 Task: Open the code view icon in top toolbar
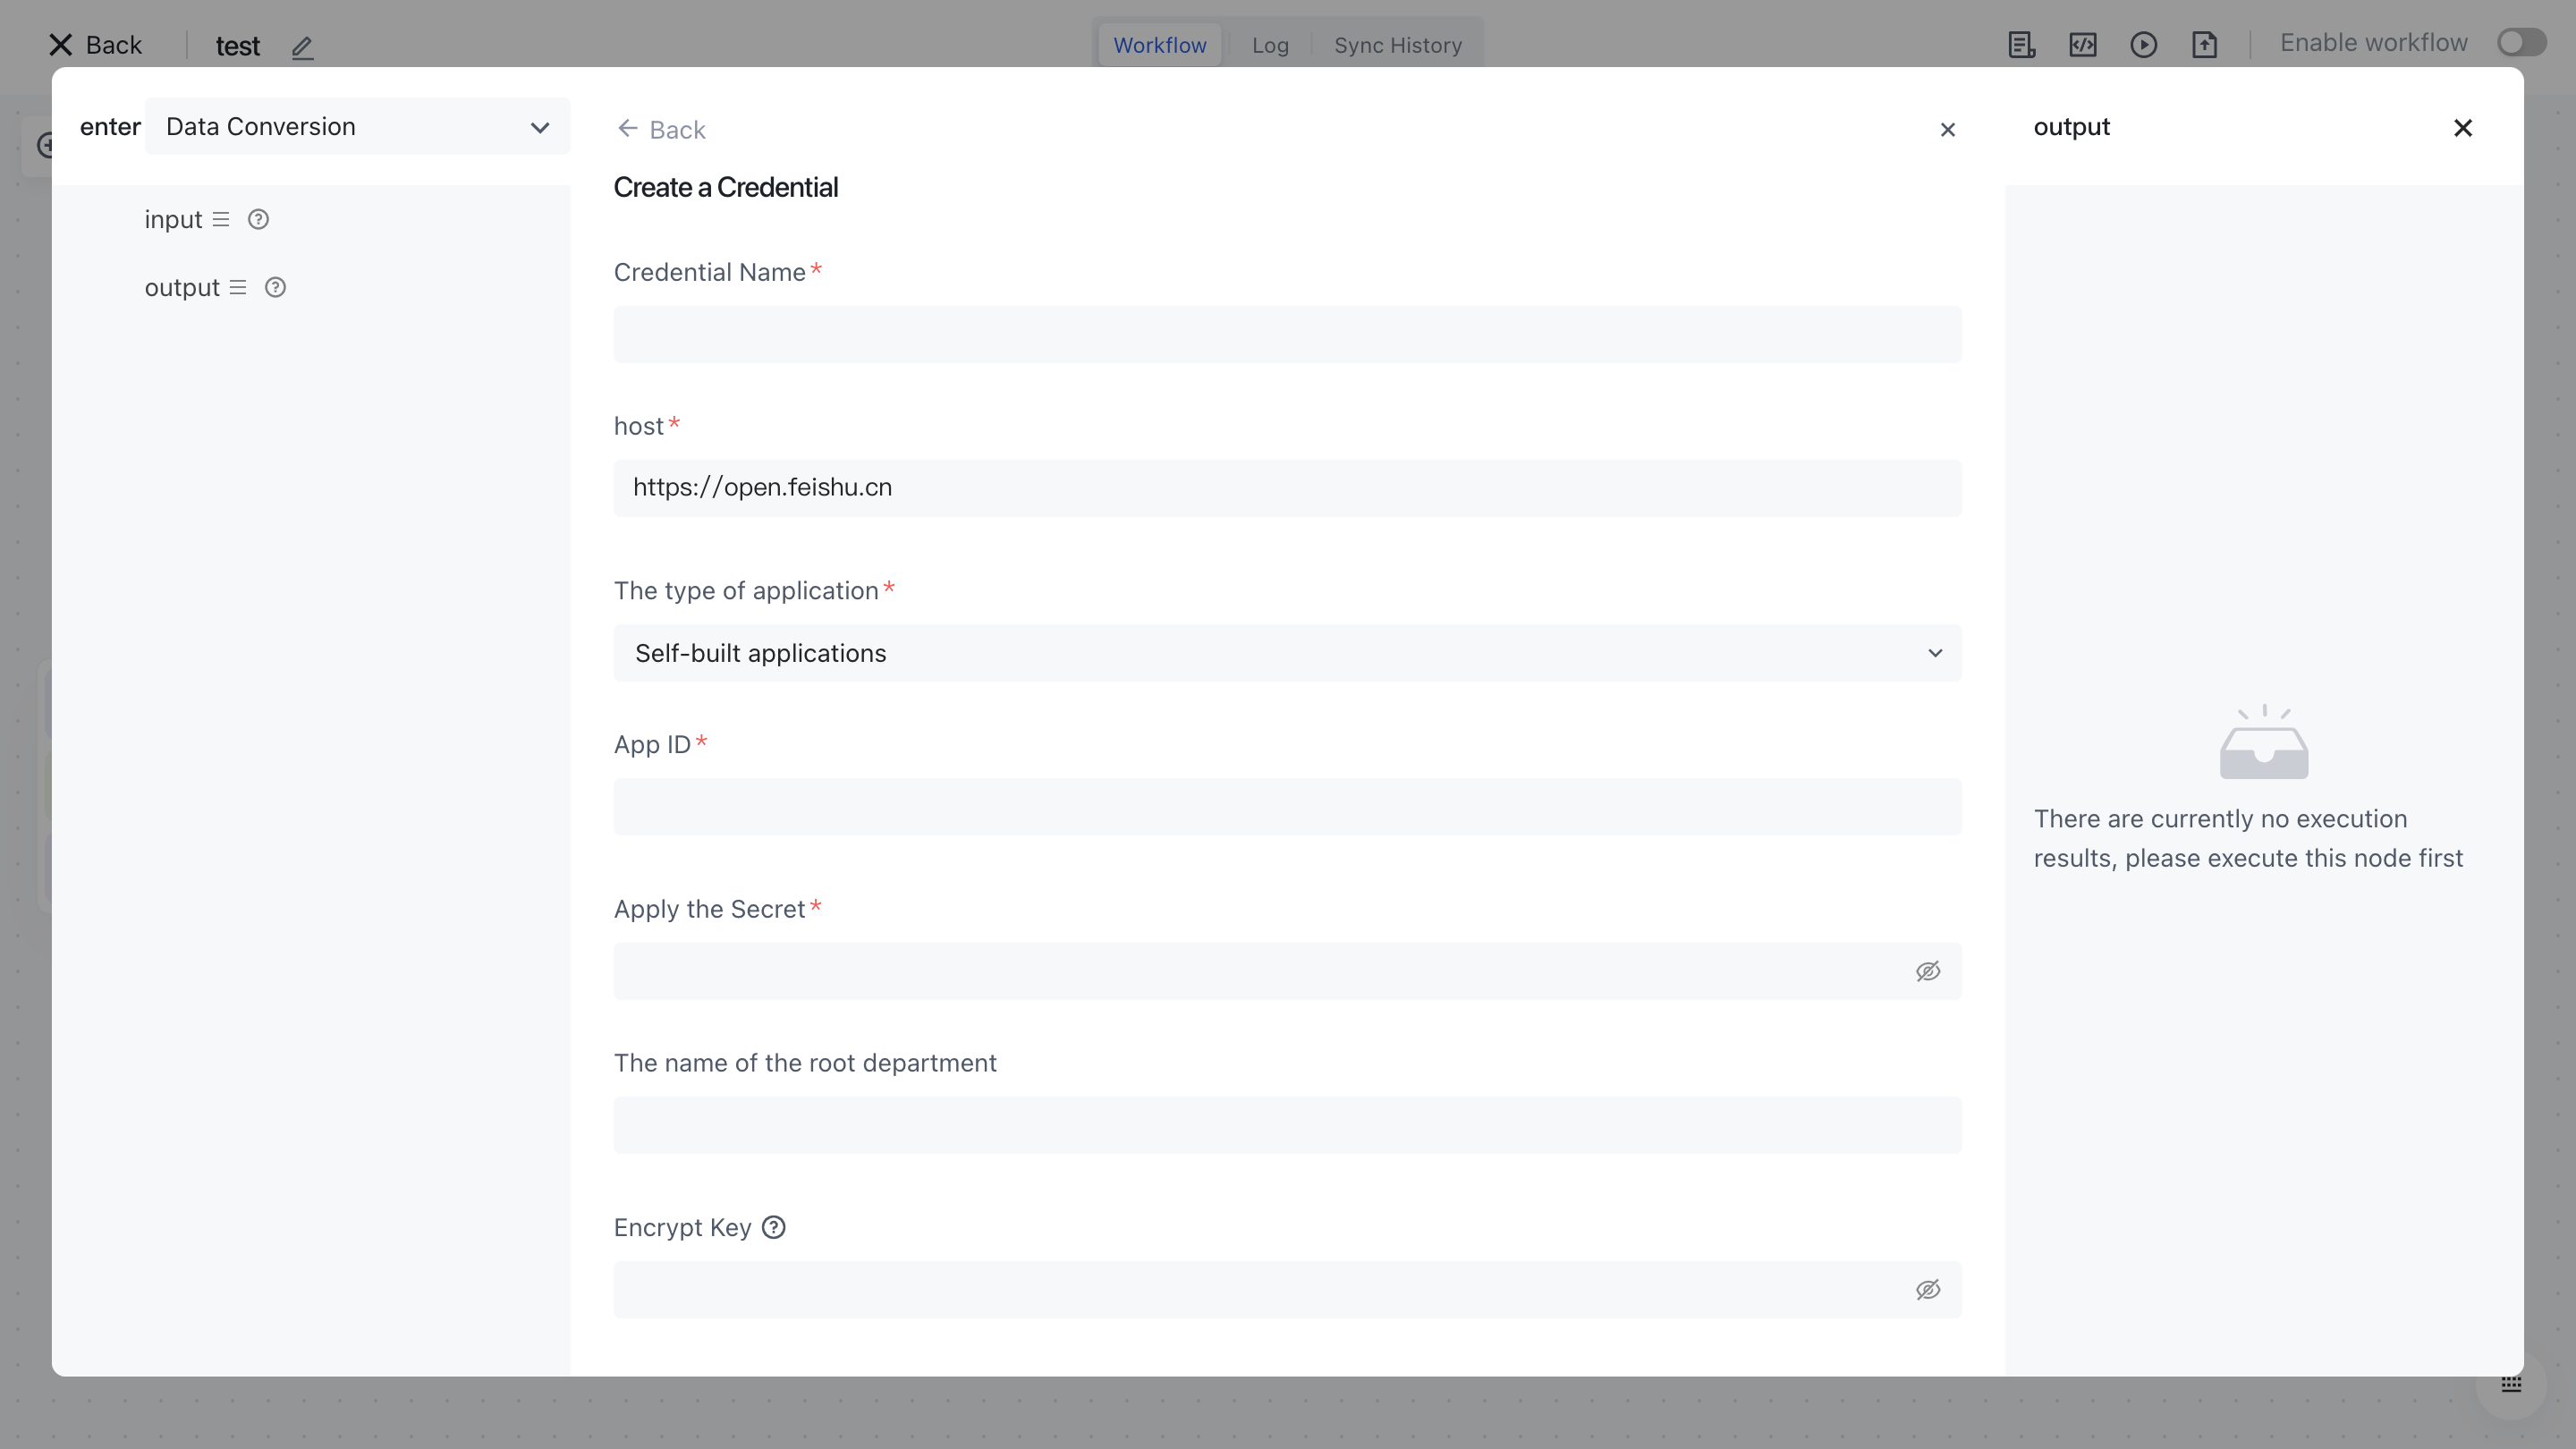[2082, 45]
